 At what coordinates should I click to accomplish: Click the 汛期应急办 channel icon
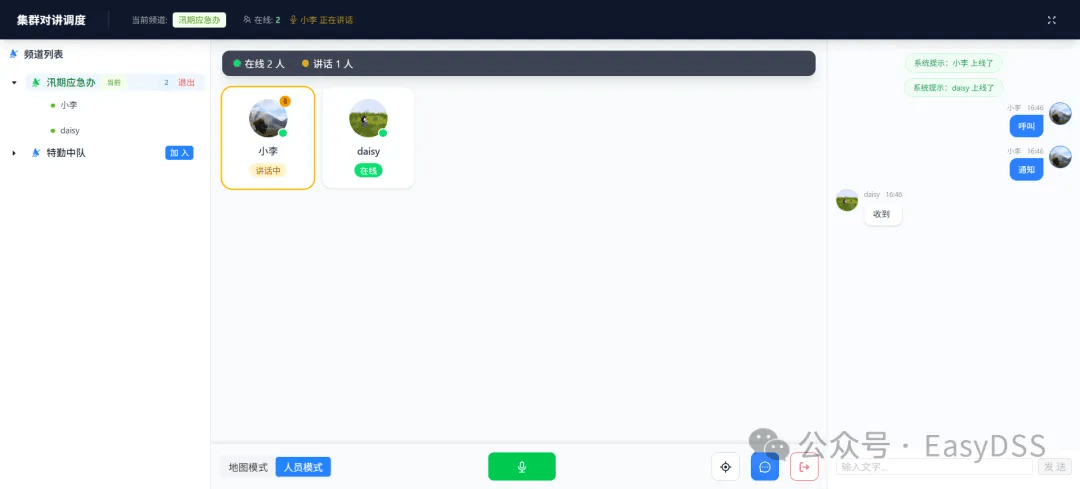click(x=36, y=83)
